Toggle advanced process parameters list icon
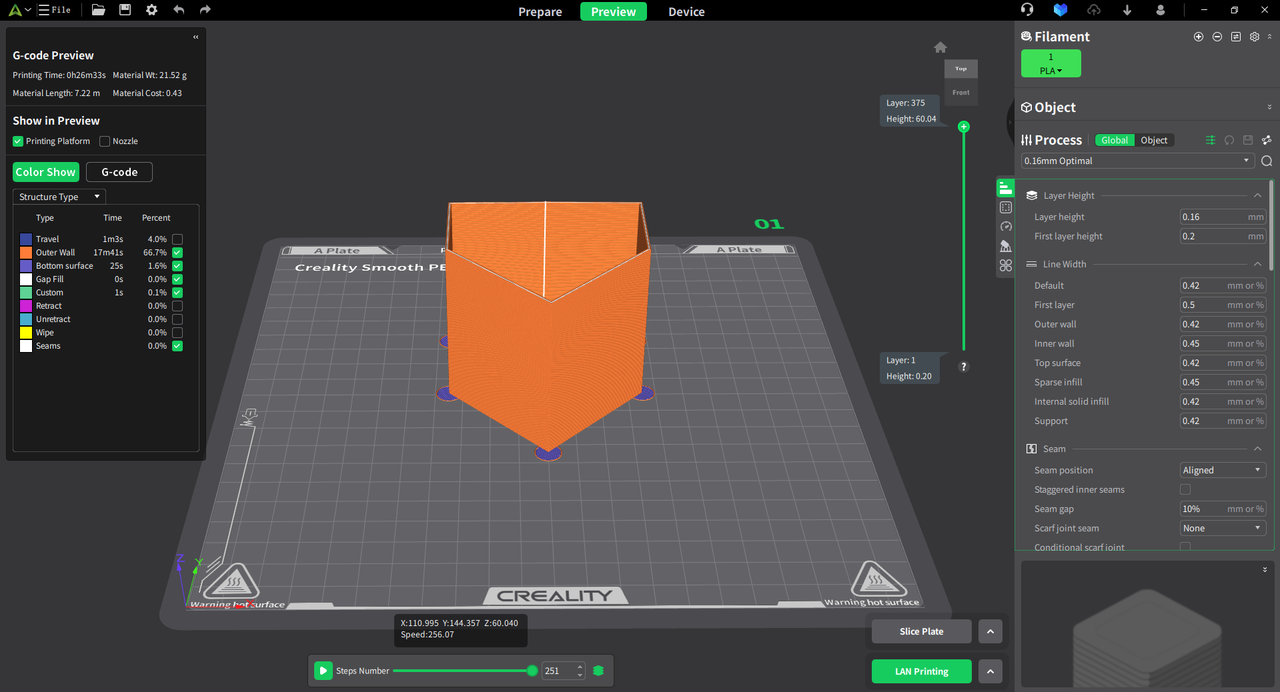 (1210, 140)
